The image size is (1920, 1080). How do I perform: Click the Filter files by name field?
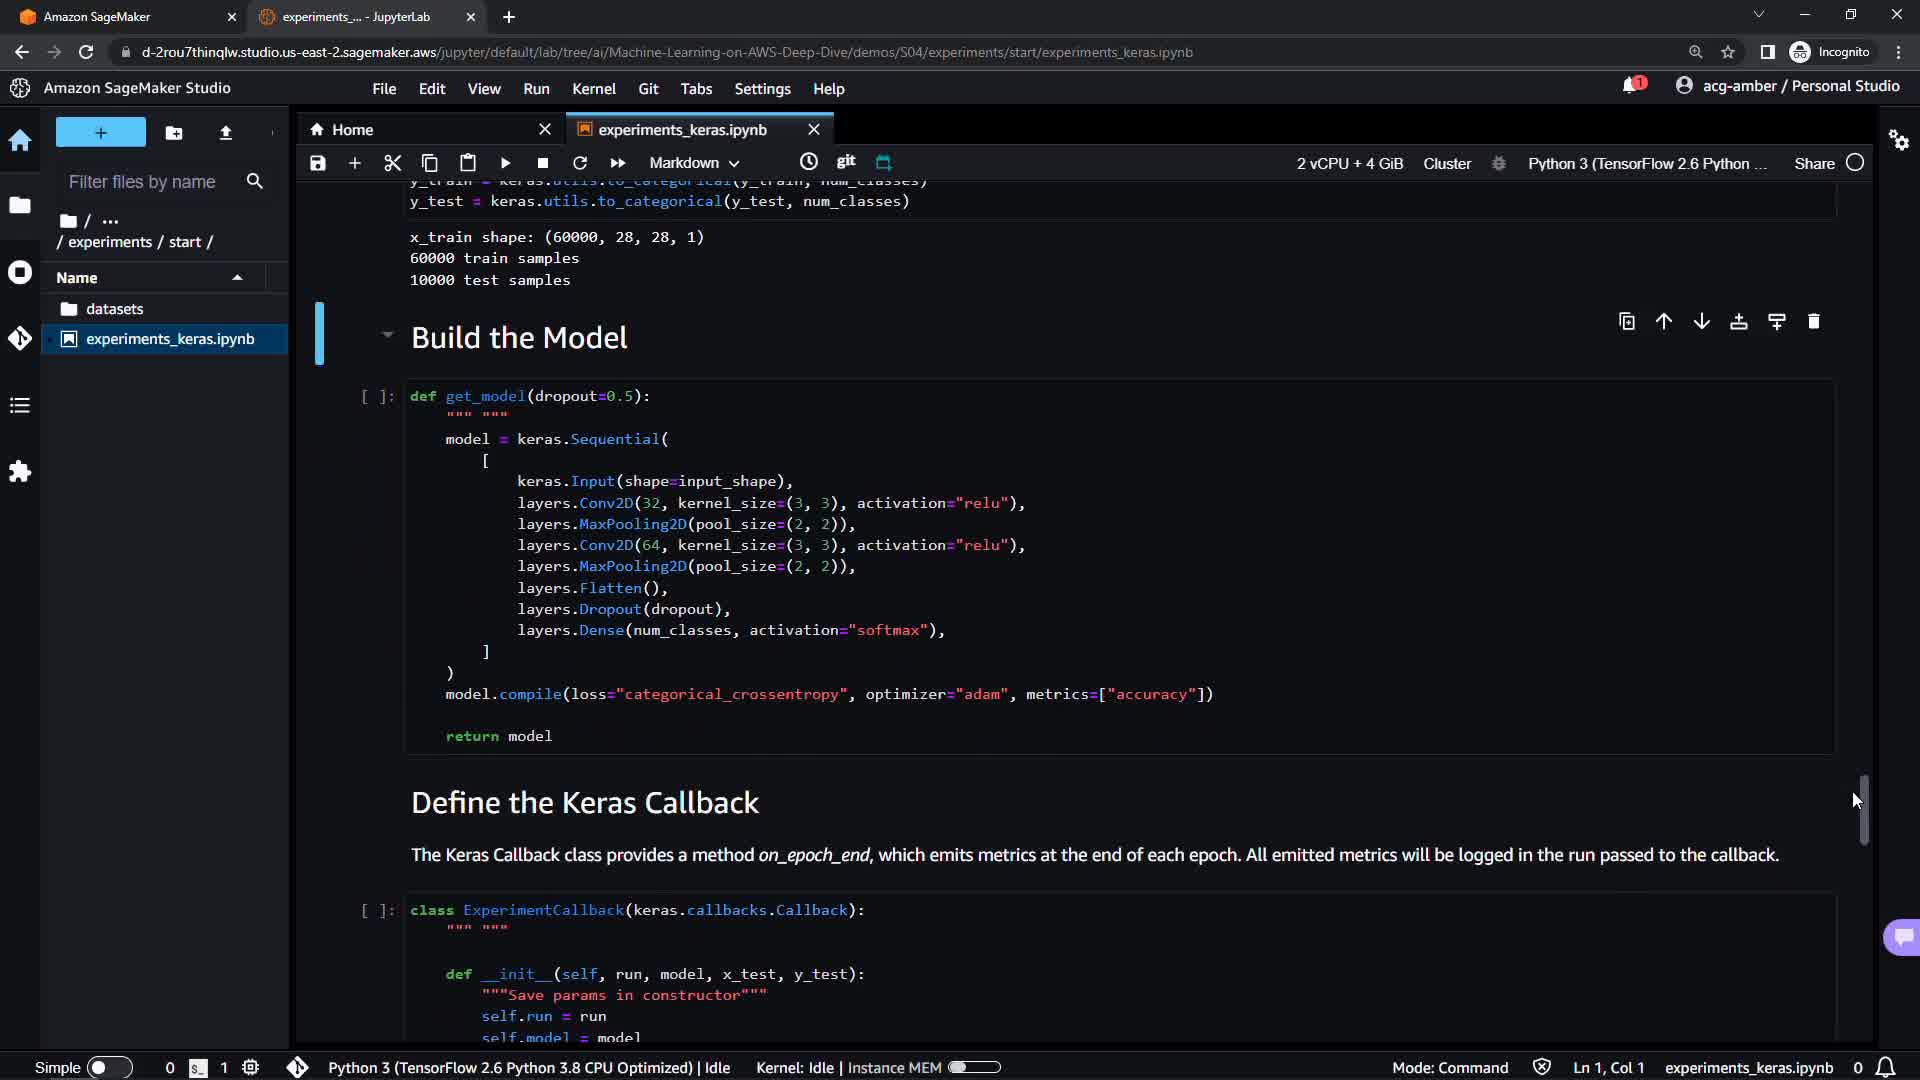coord(142,182)
